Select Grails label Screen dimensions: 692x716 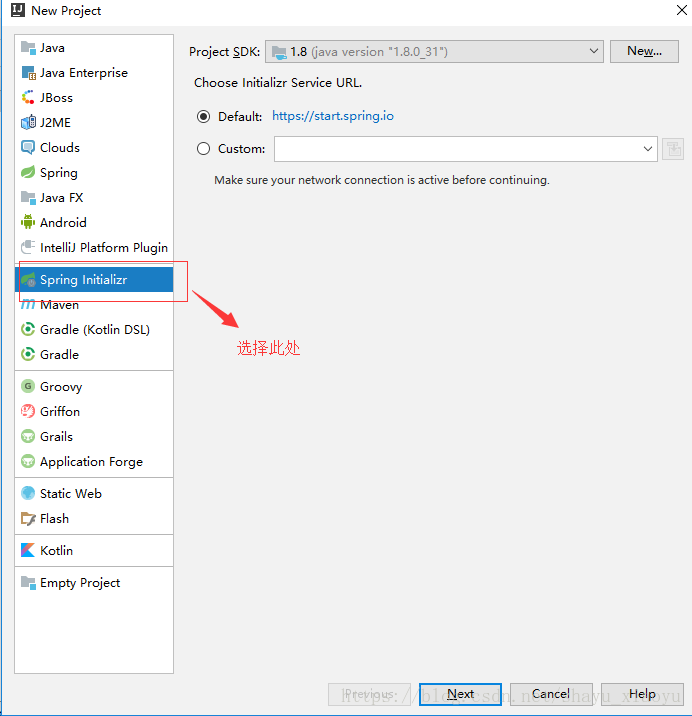click(56, 437)
